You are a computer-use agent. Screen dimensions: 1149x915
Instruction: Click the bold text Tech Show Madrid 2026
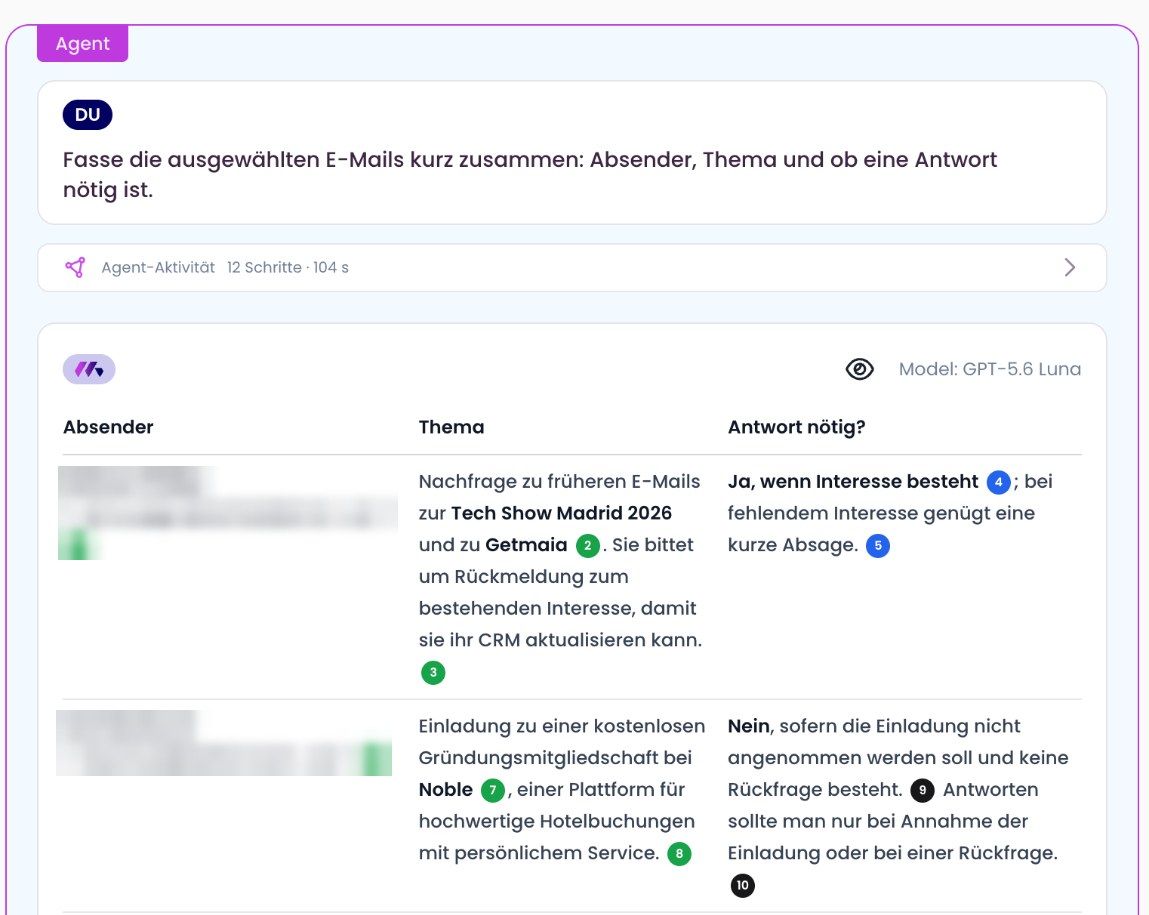[561, 513]
